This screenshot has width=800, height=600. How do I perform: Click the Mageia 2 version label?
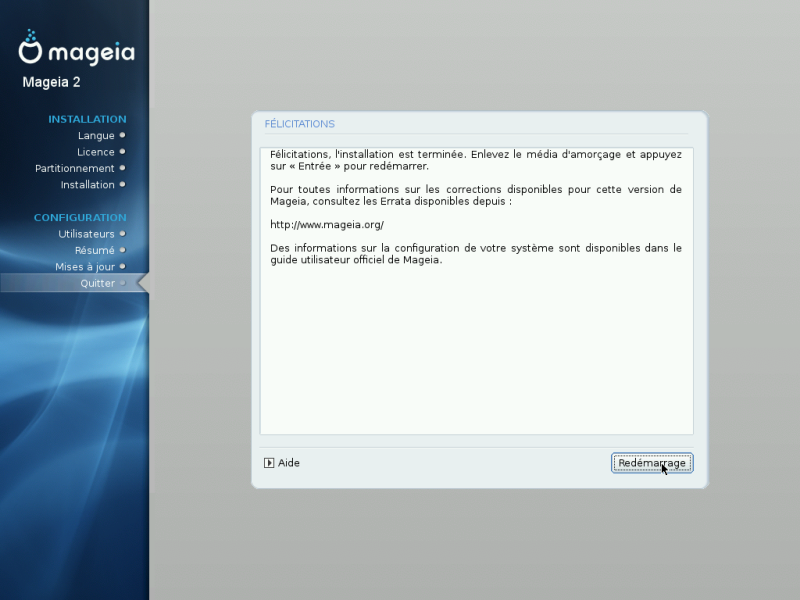[x=52, y=82]
